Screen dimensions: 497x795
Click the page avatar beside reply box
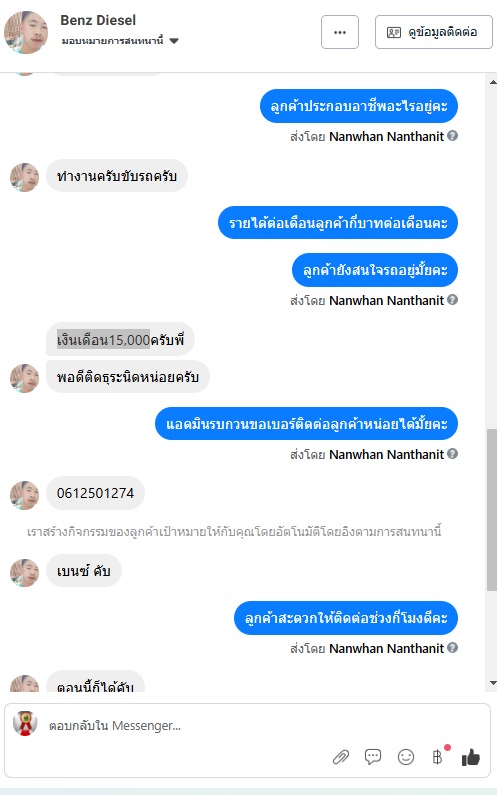point(25,724)
